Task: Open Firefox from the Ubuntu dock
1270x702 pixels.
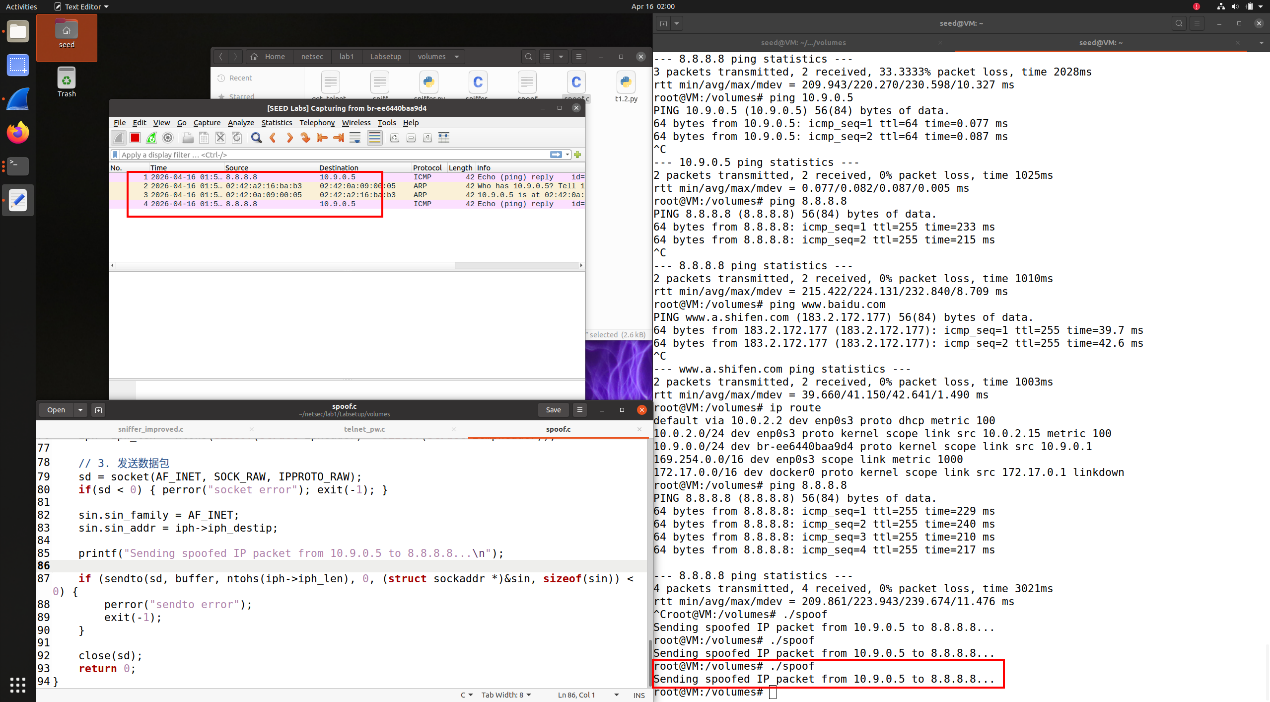Action: pyautogui.click(x=18, y=132)
